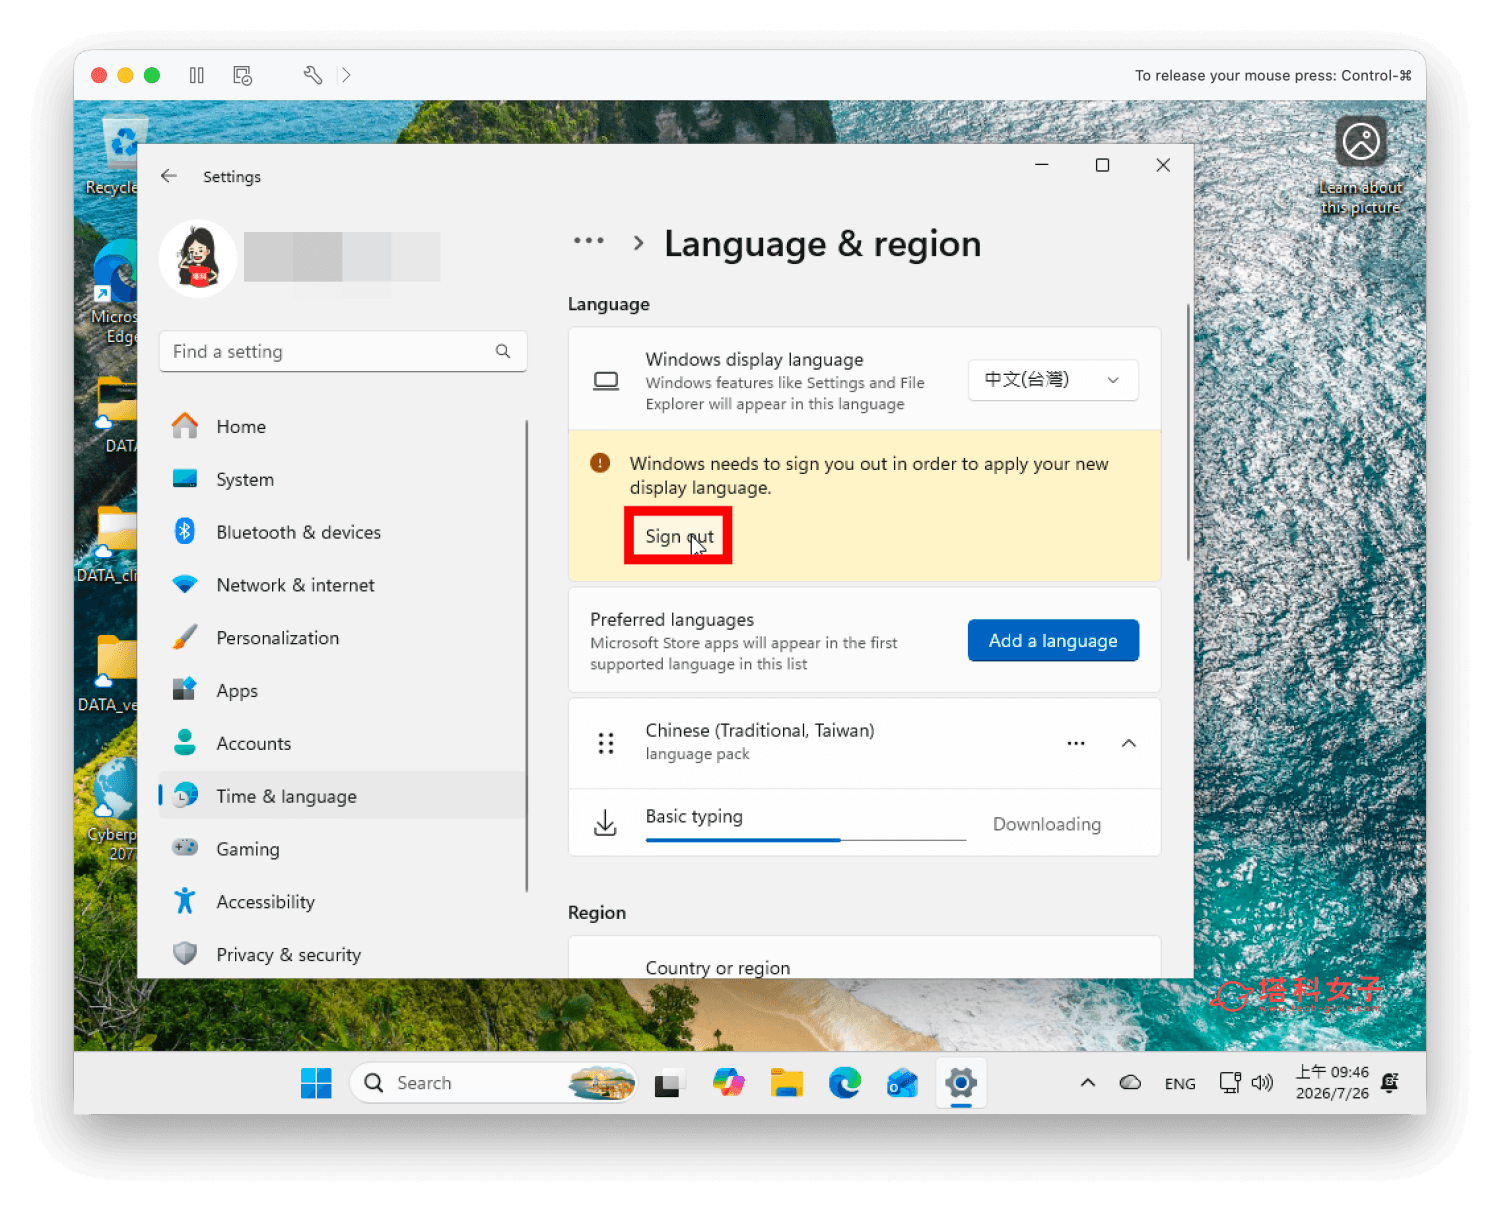Show hidden tray icons chevron
Screen dimensions: 1500x1212
[x=1088, y=1083]
